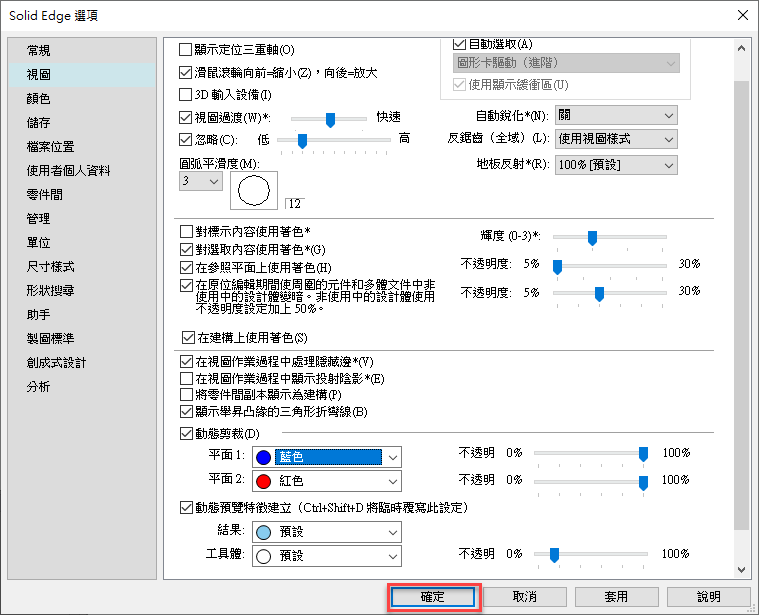Apply settings with 套用 button
Viewport: 759px width, 615px height.
coord(617,597)
